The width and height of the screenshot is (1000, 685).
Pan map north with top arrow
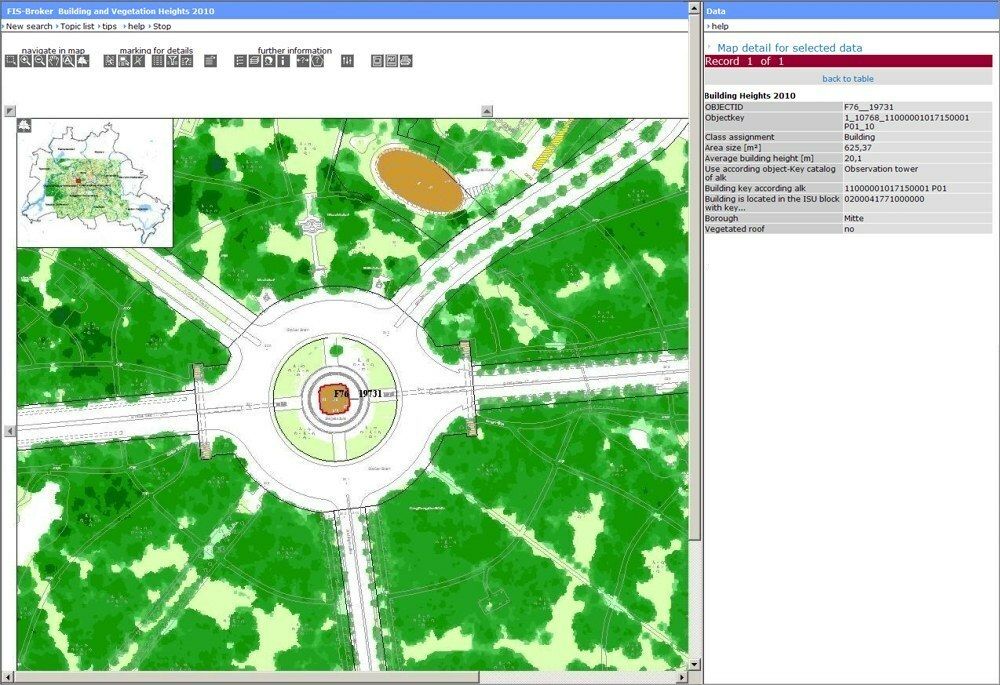point(487,111)
